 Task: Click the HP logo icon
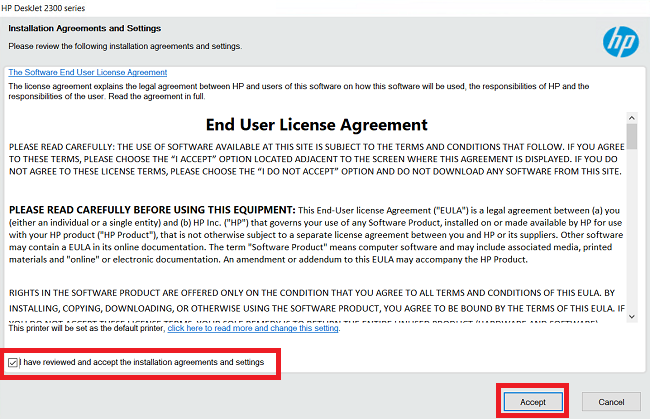(621, 42)
